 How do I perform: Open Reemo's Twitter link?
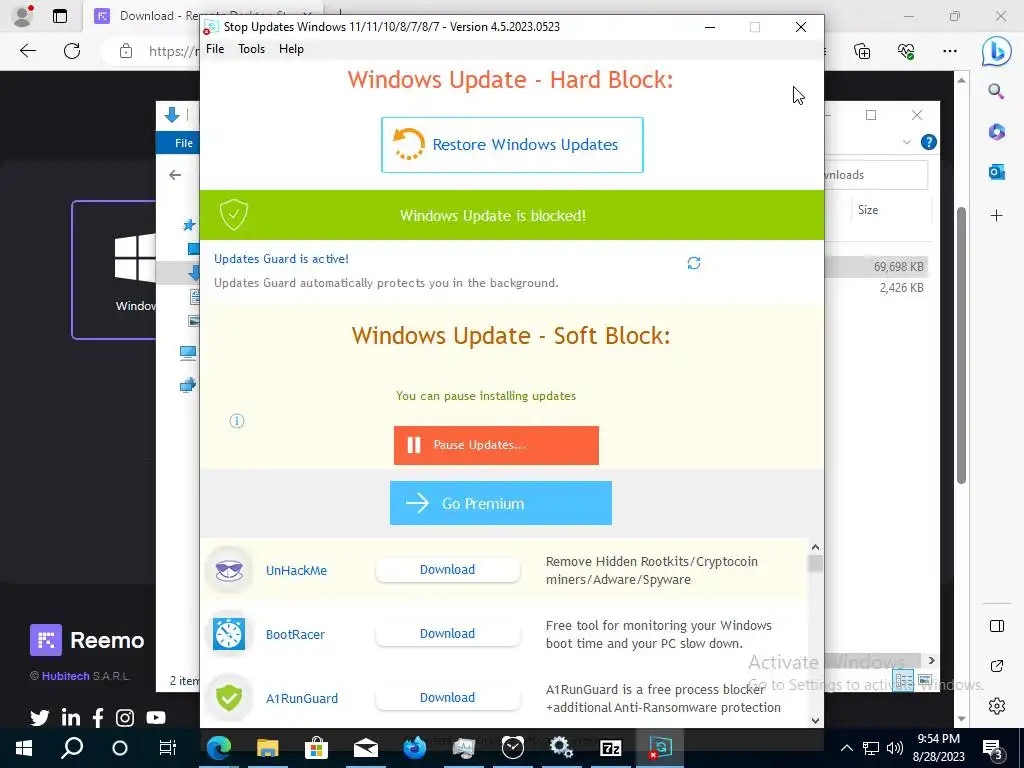pyautogui.click(x=40, y=718)
